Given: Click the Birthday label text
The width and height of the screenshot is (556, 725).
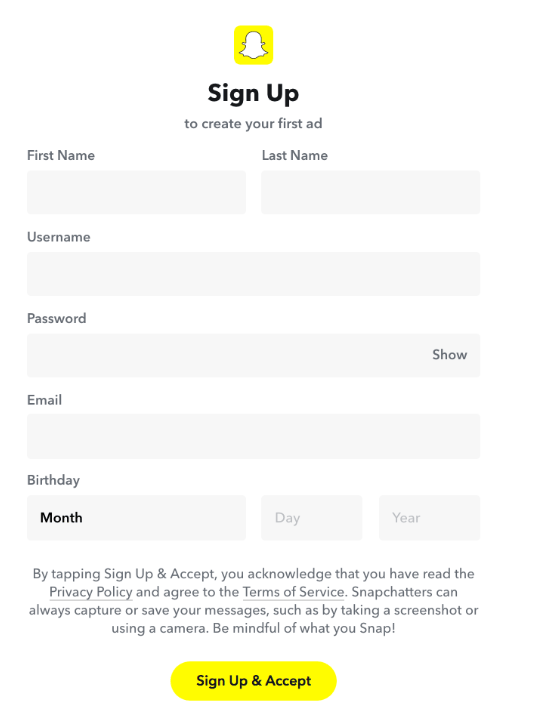Looking at the screenshot, I should (53, 480).
